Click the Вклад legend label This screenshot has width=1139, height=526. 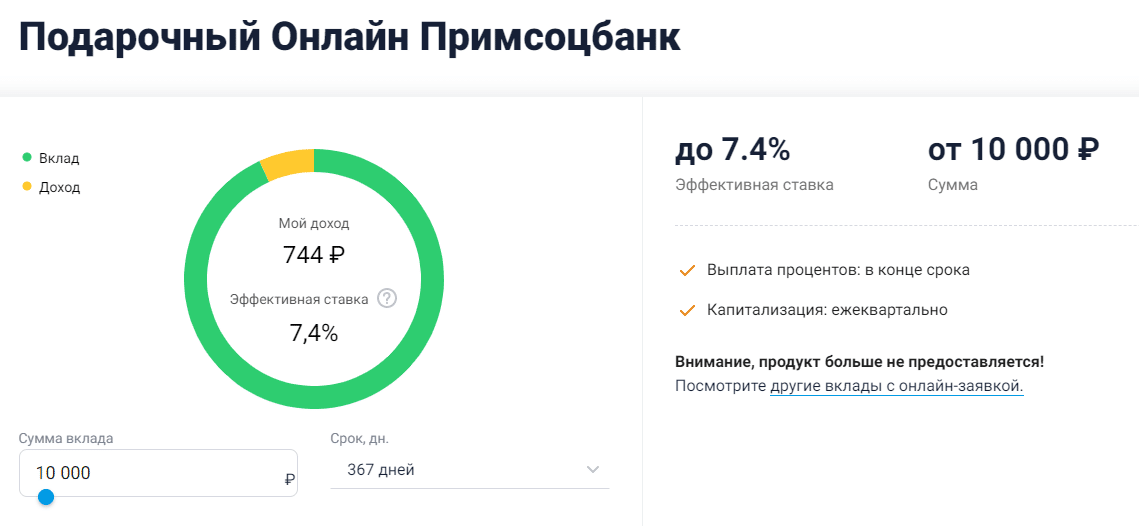point(59,158)
